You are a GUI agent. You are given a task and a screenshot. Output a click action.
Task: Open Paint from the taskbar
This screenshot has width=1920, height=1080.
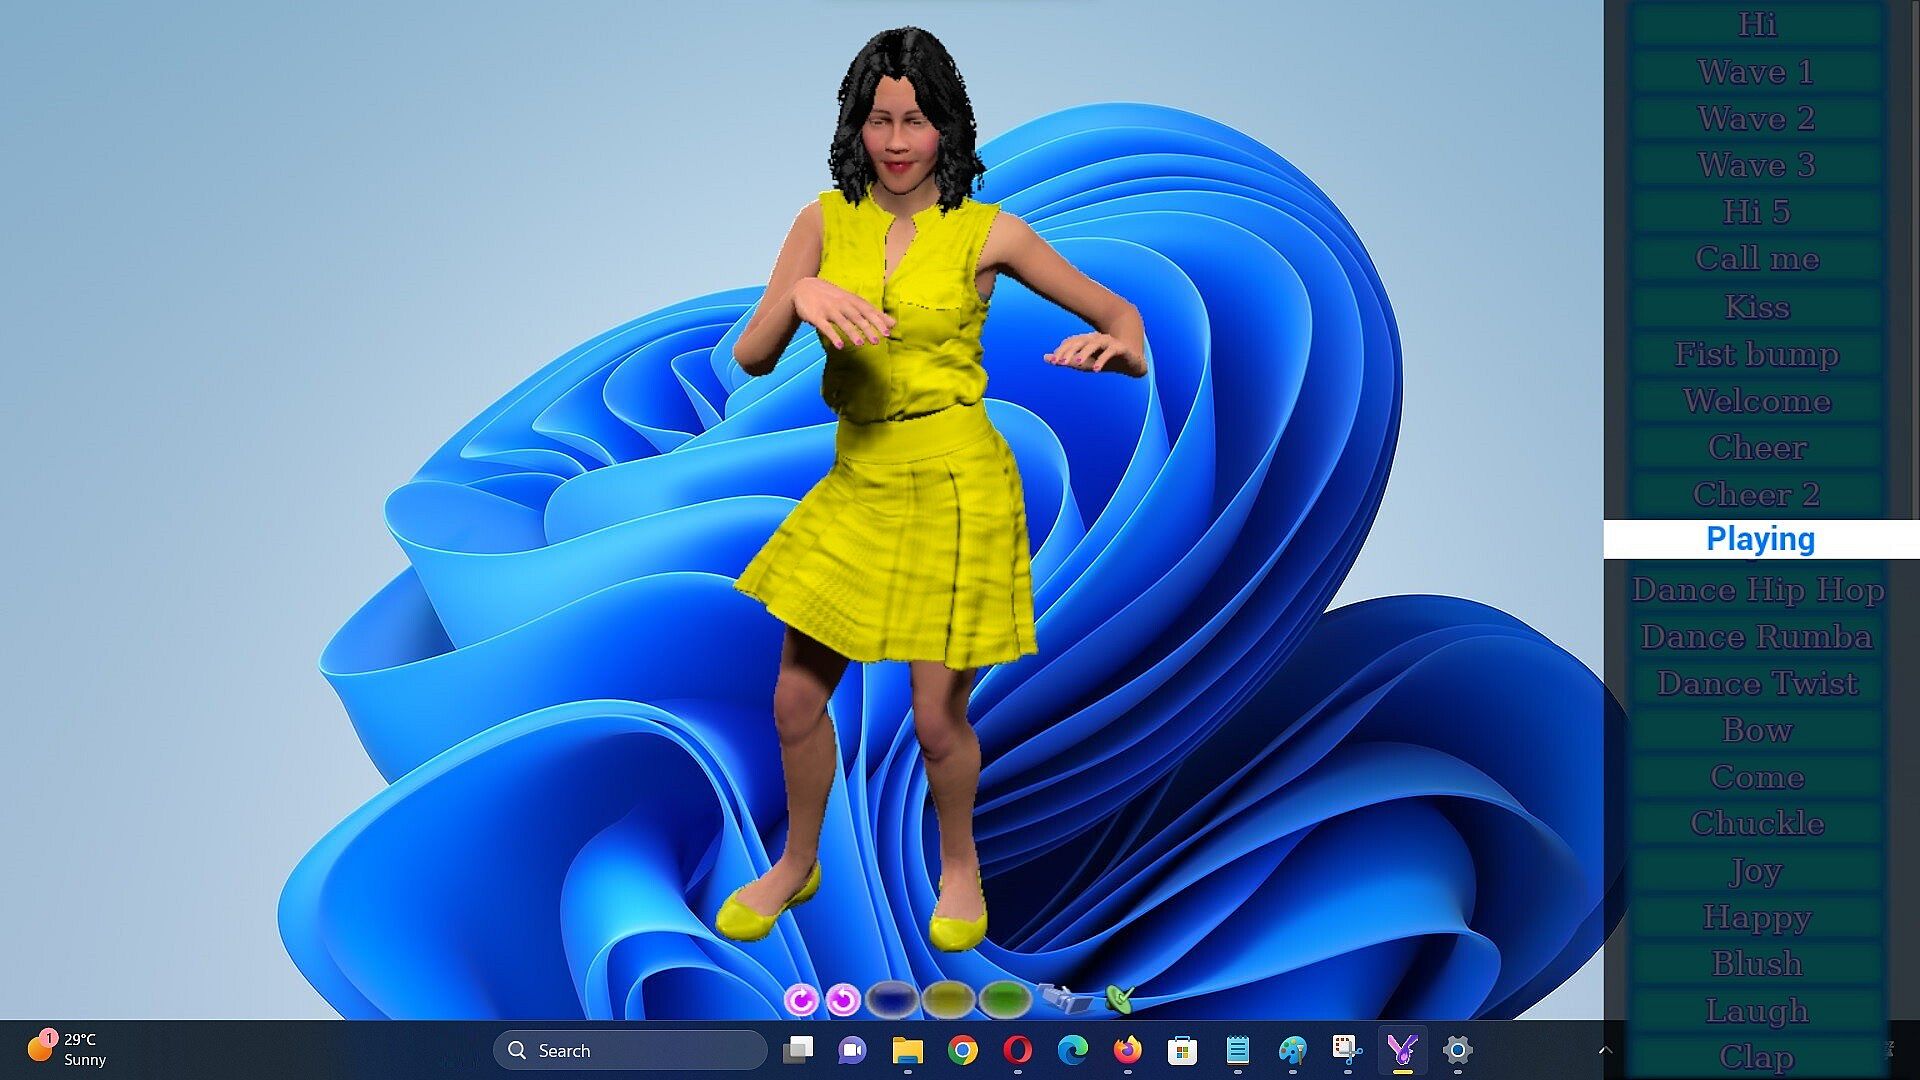tap(1292, 1050)
